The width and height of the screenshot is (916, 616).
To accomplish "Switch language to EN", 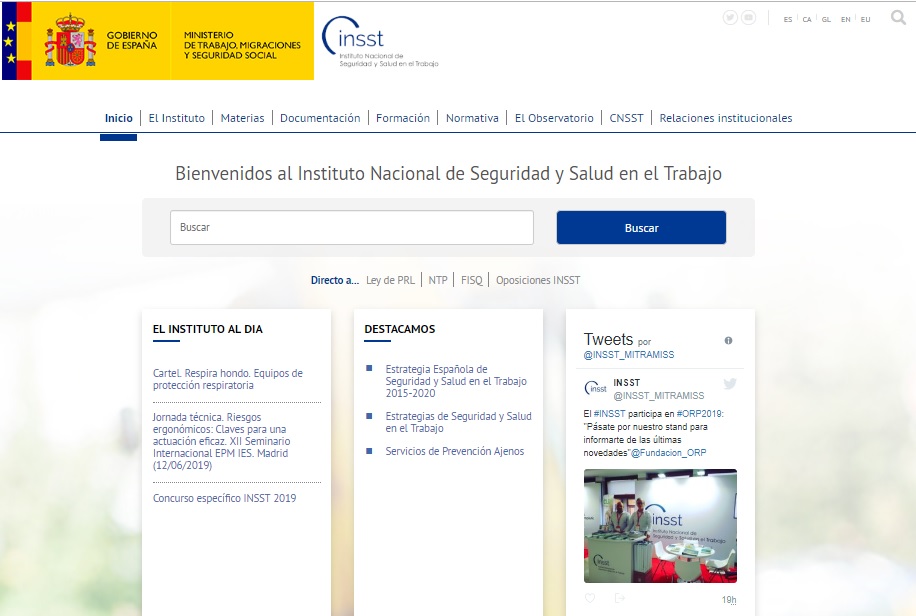I will tap(846, 19).
